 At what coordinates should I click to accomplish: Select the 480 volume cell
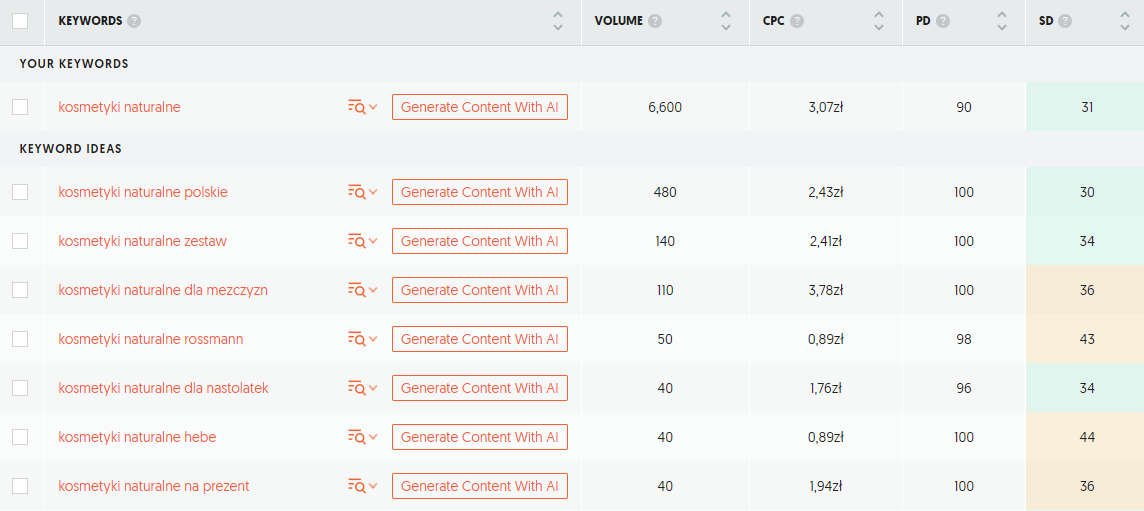(x=665, y=193)
